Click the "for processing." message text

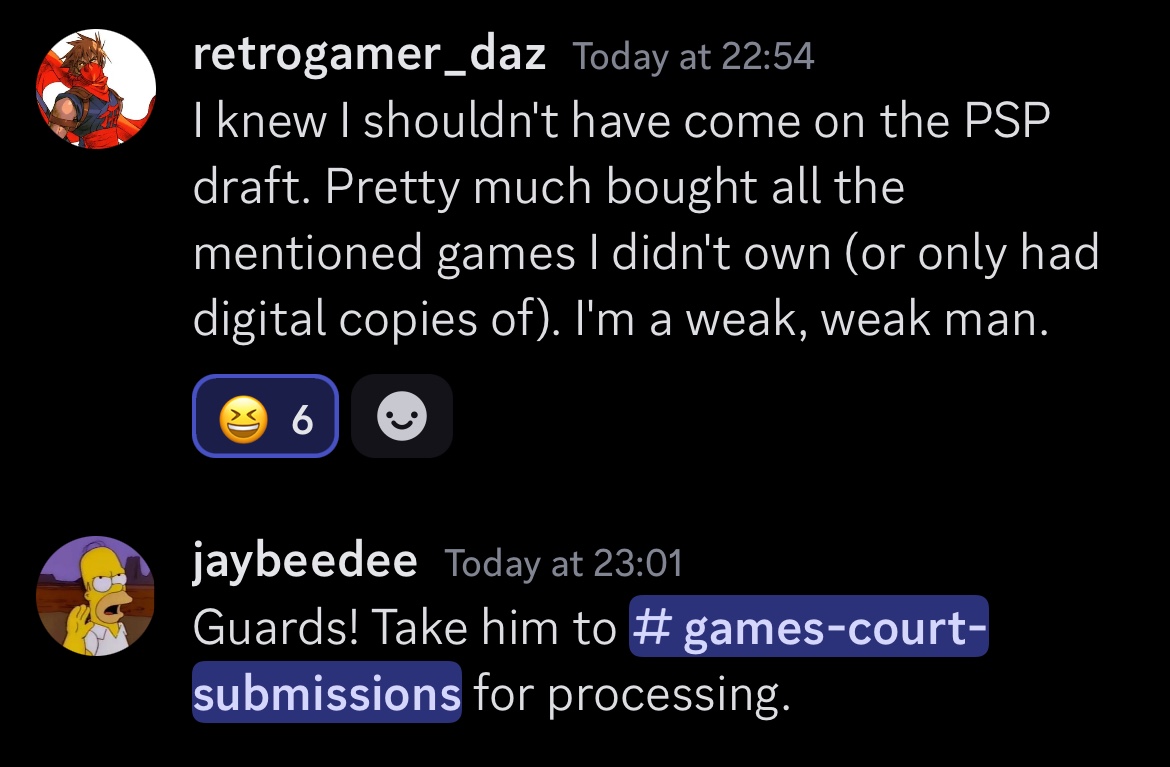coord(632,694)
